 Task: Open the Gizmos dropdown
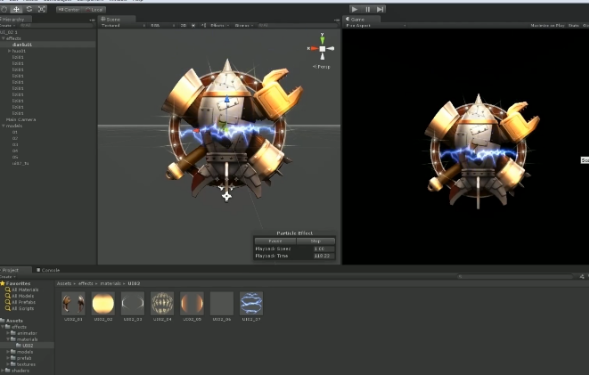click(x=244, y=26)
